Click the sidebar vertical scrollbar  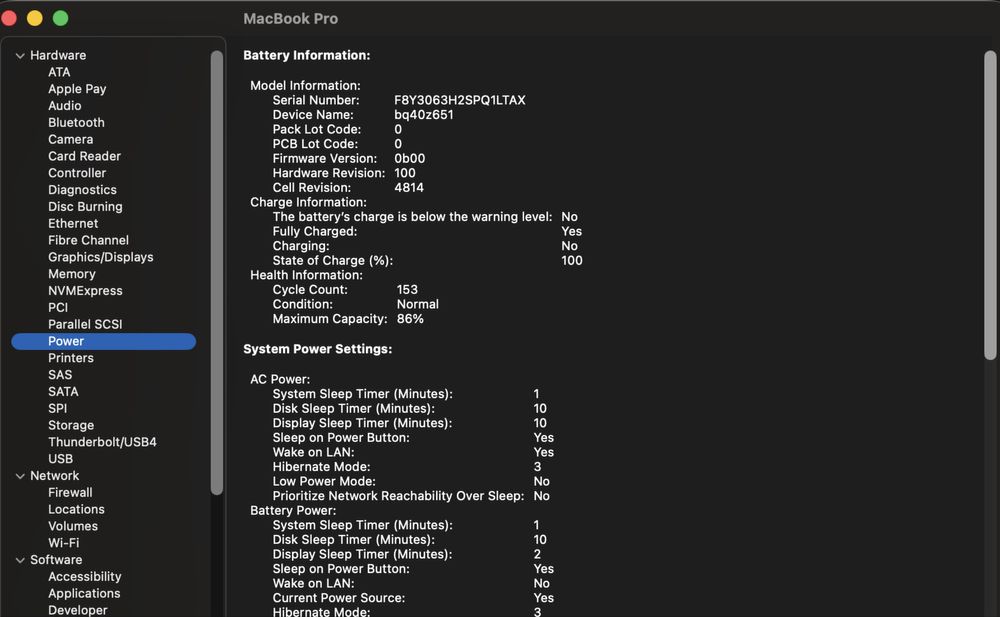tap(217, 270)
